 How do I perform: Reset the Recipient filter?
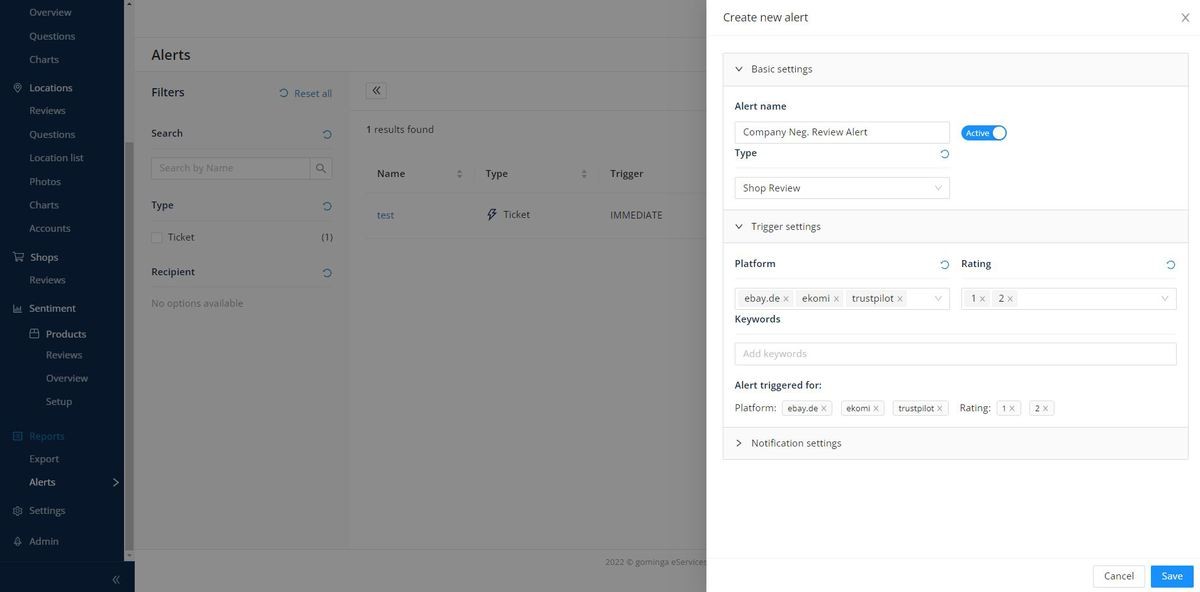point(326,273)
